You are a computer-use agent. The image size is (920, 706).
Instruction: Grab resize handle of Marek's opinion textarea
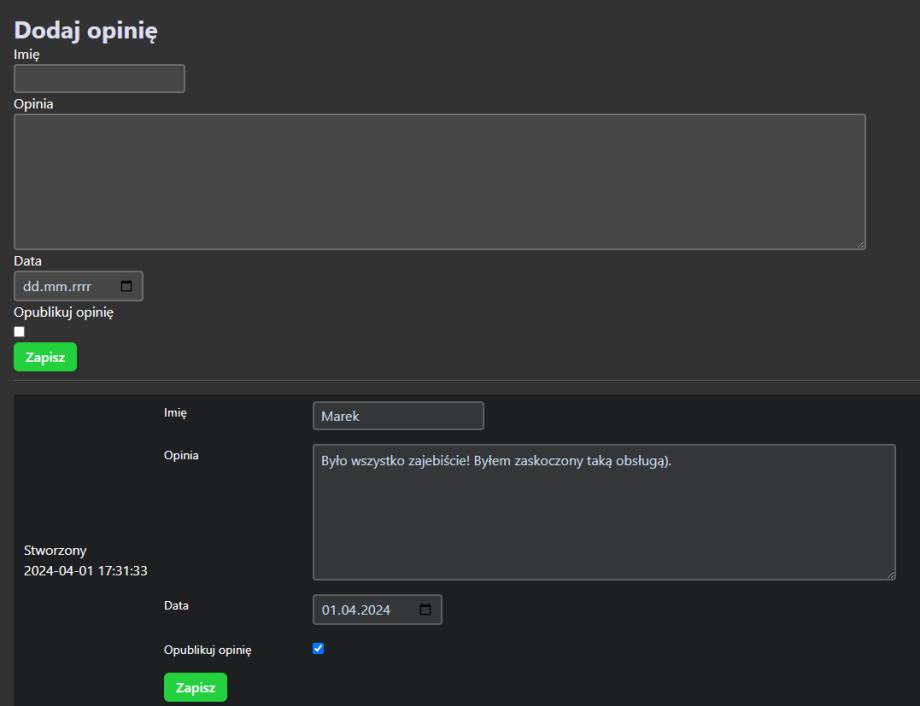[x=889, y=574]
